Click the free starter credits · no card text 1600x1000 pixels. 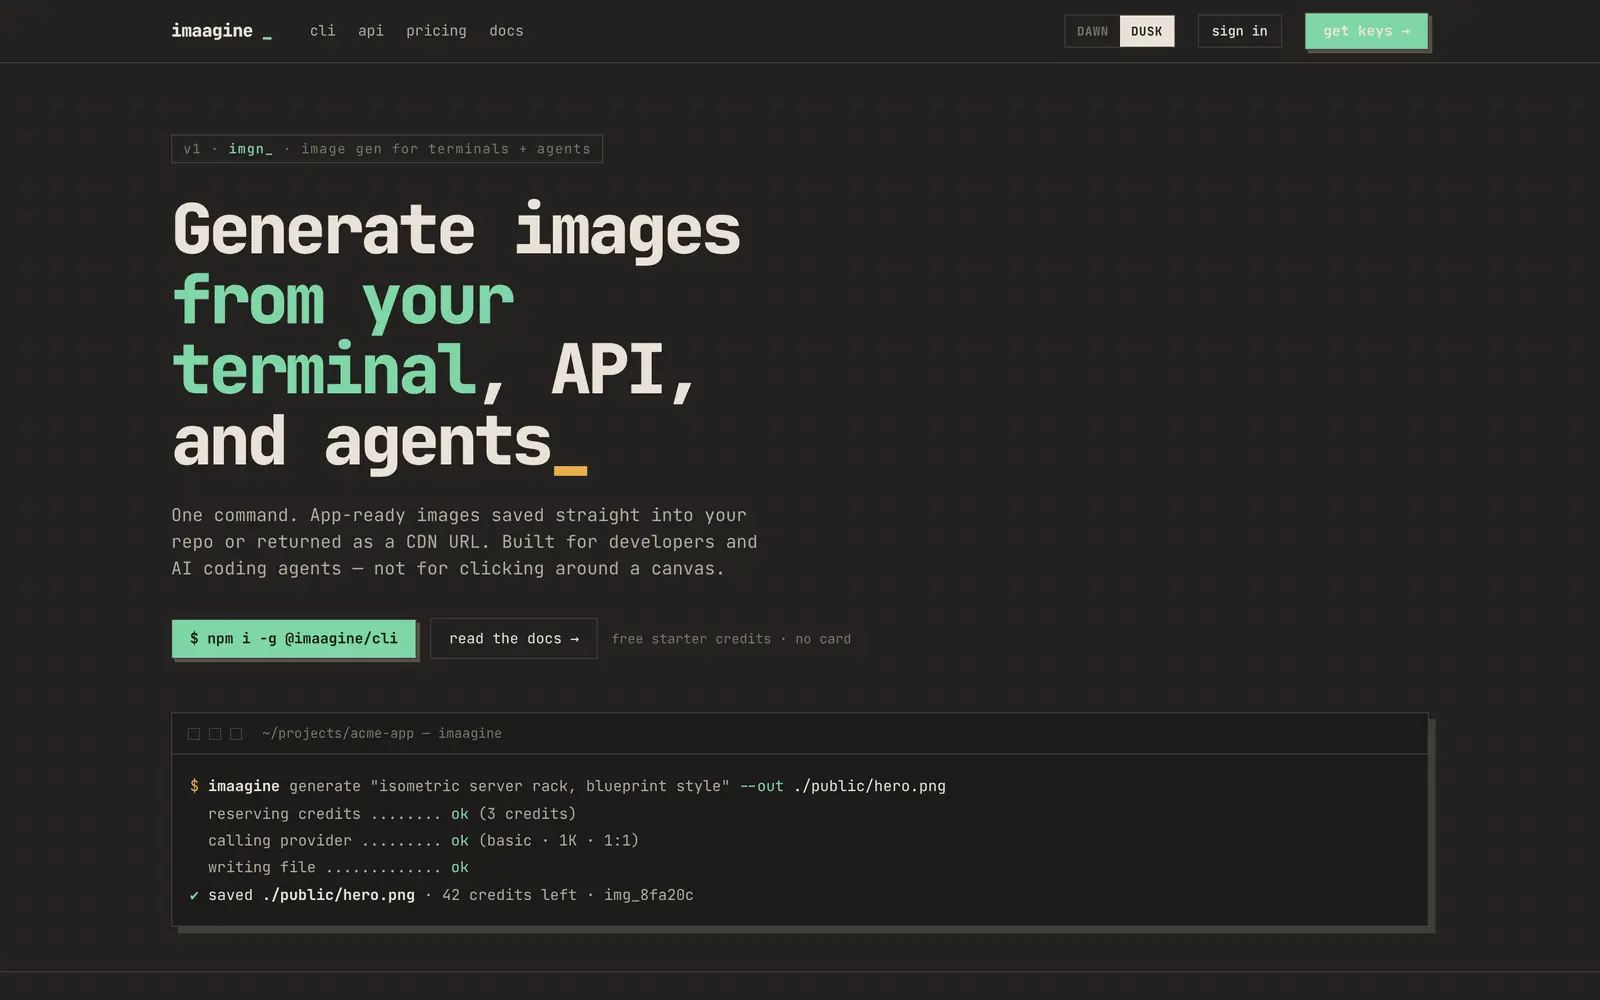pos(731,639)
